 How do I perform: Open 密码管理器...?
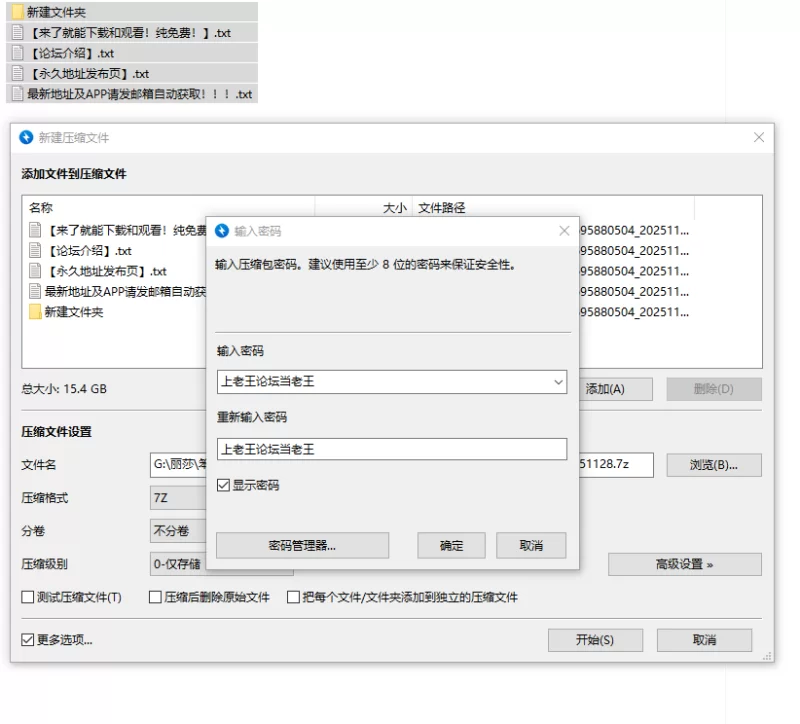click(x=303, y=545)
